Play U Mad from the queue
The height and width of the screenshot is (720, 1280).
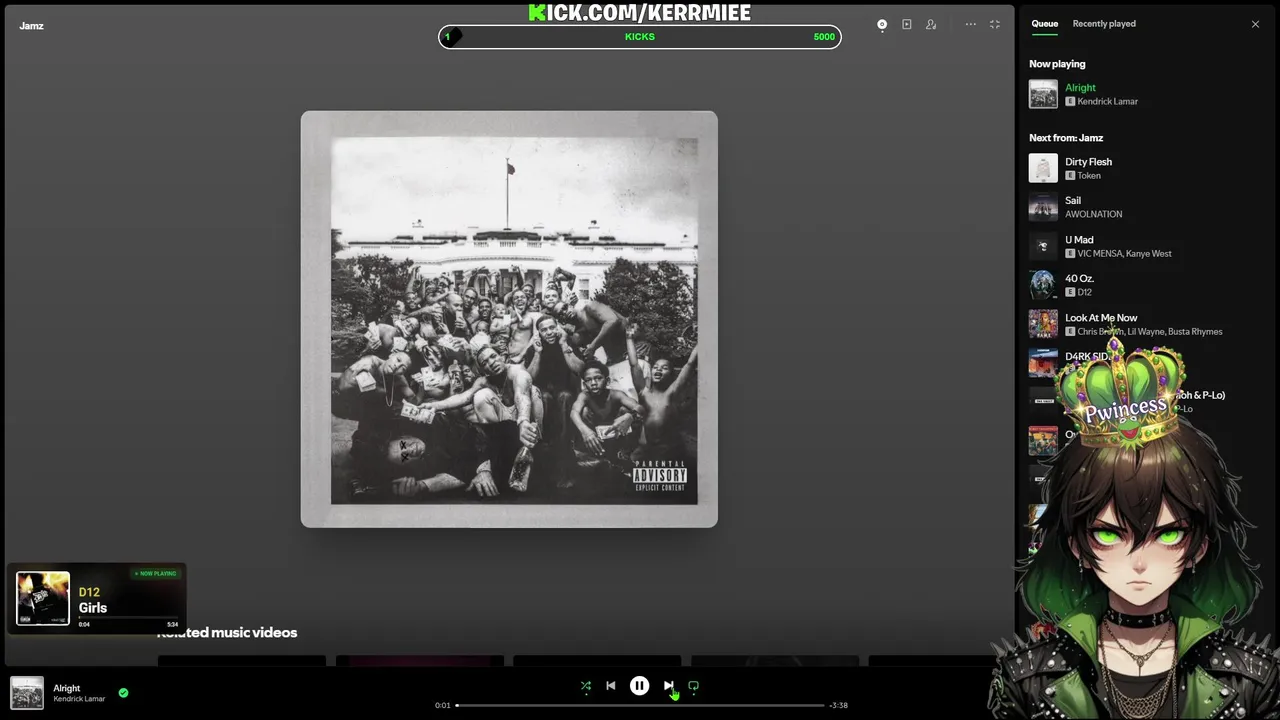point(1079,240)
